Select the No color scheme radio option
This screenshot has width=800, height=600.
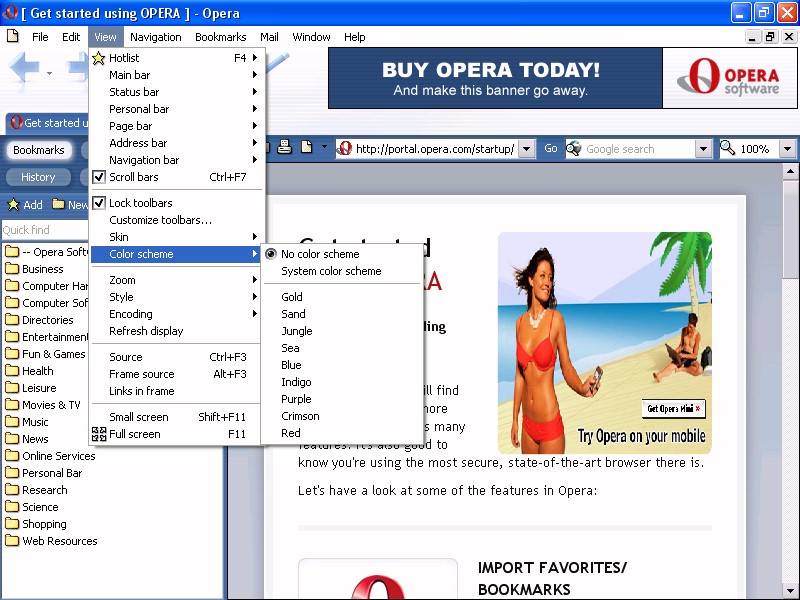point(319,254)
